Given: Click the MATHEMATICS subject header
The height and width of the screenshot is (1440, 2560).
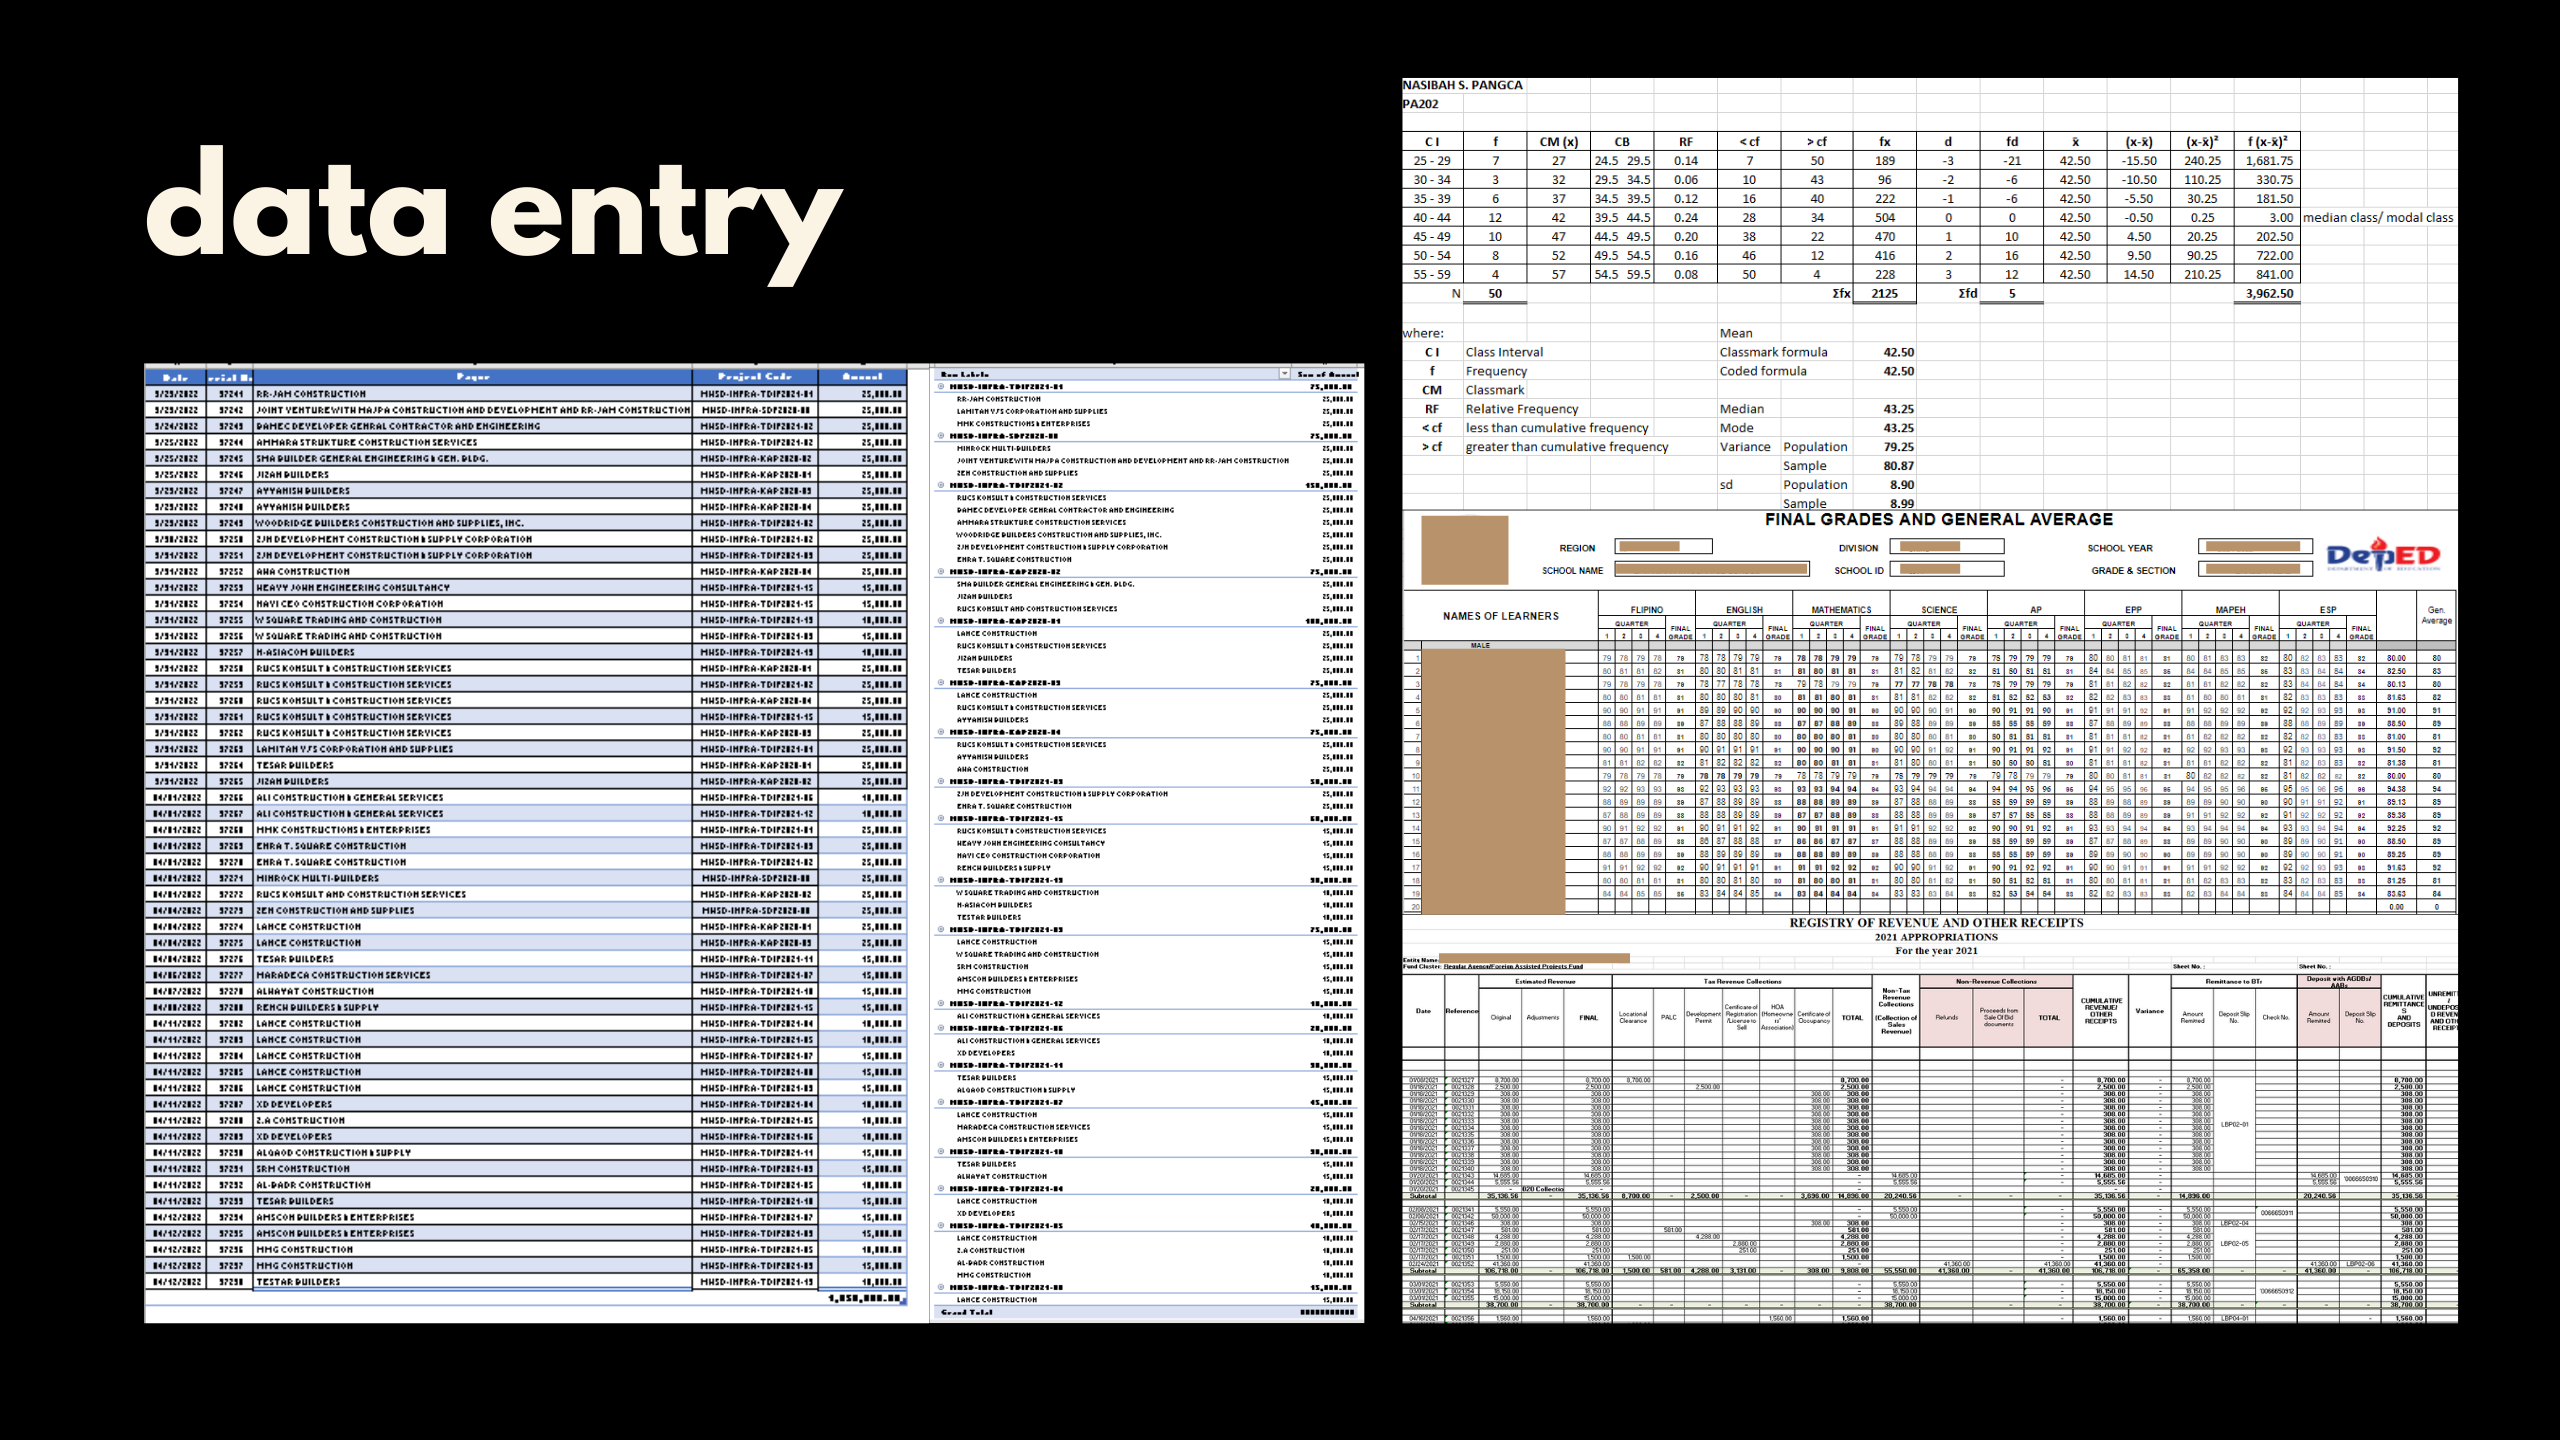Looking at the screenshot, I should (1840, 609).
